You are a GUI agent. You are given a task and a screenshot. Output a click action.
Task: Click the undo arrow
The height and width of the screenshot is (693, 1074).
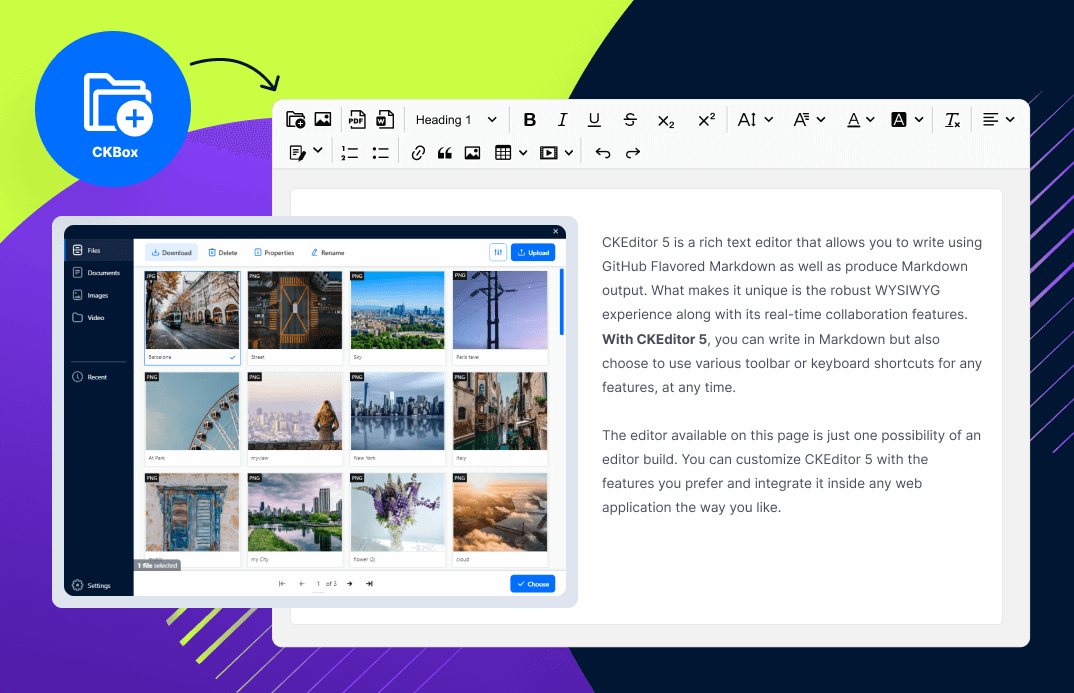(603, 153)
